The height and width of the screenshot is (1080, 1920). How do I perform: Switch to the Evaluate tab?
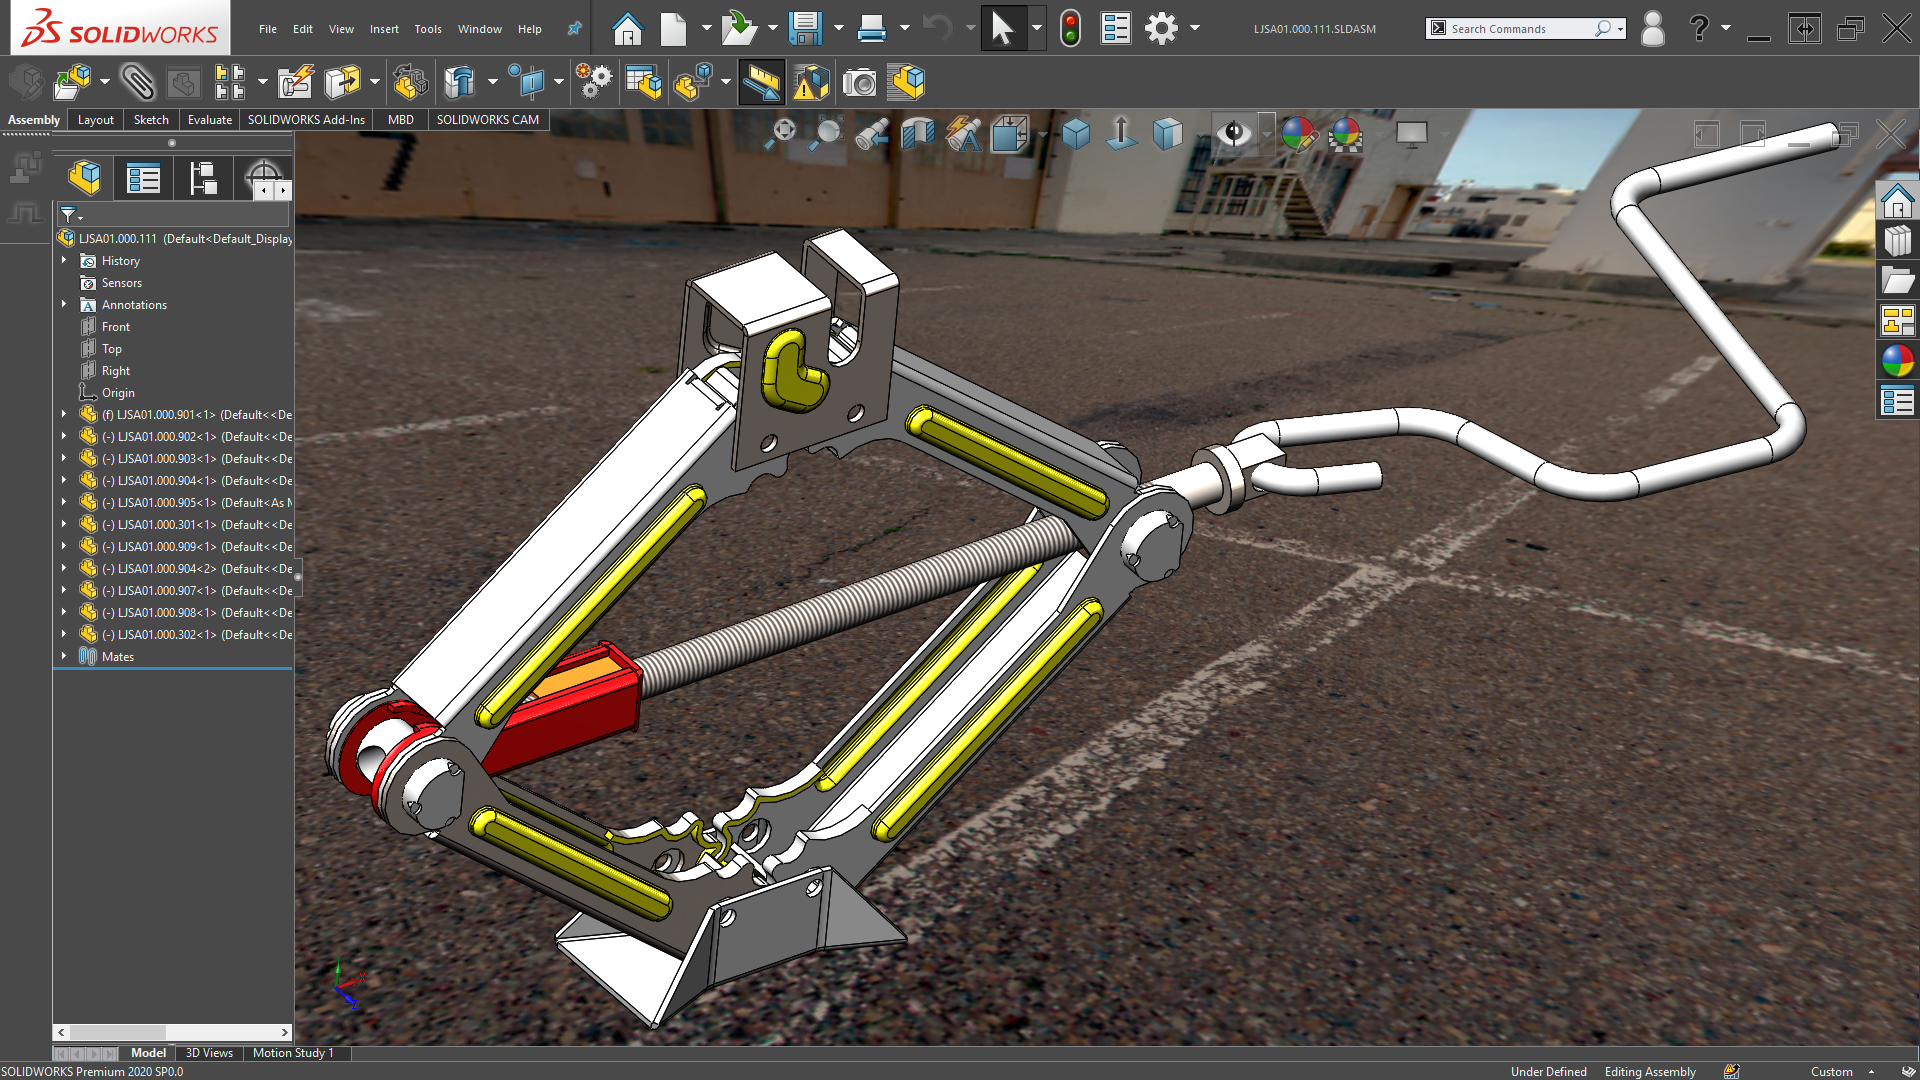pyautogui.click(x=209, y=120)
